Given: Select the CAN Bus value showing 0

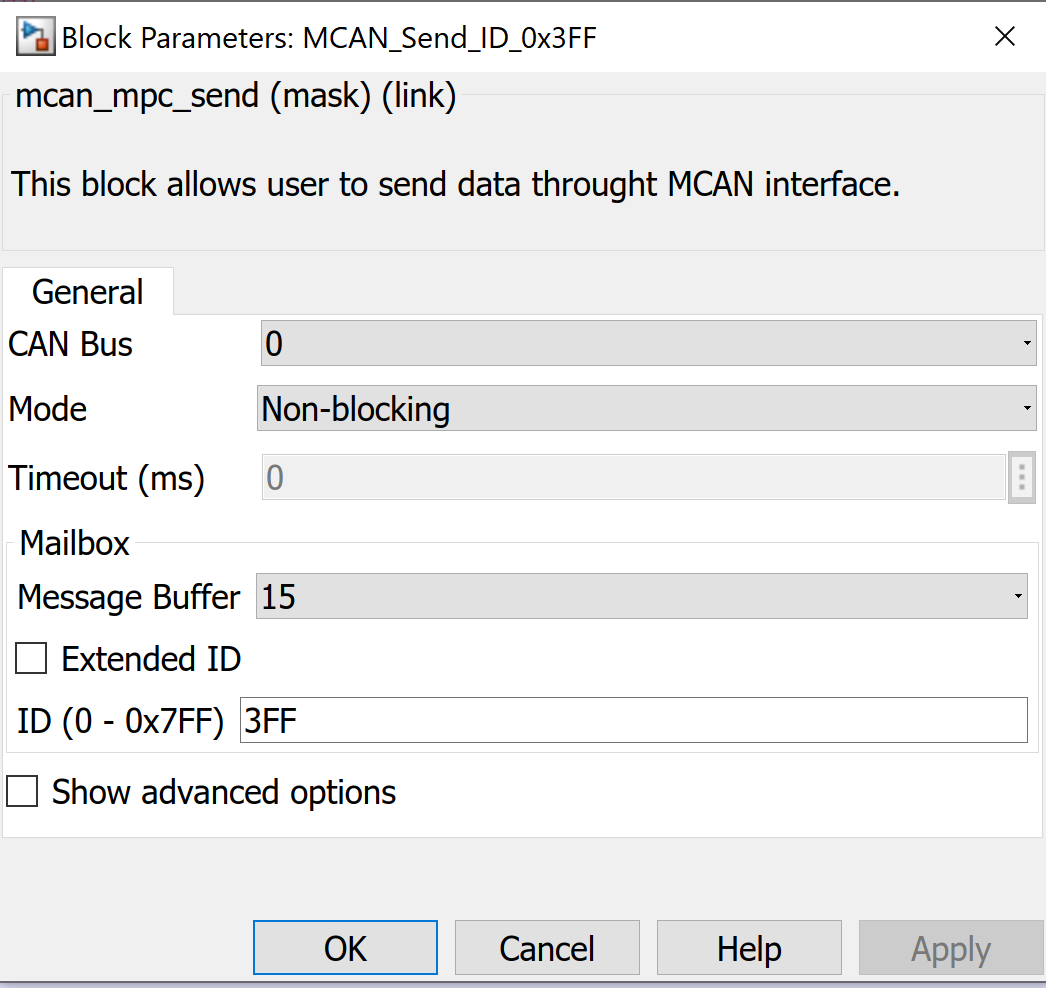Looking at the screenshot, I should click(600, 343).
